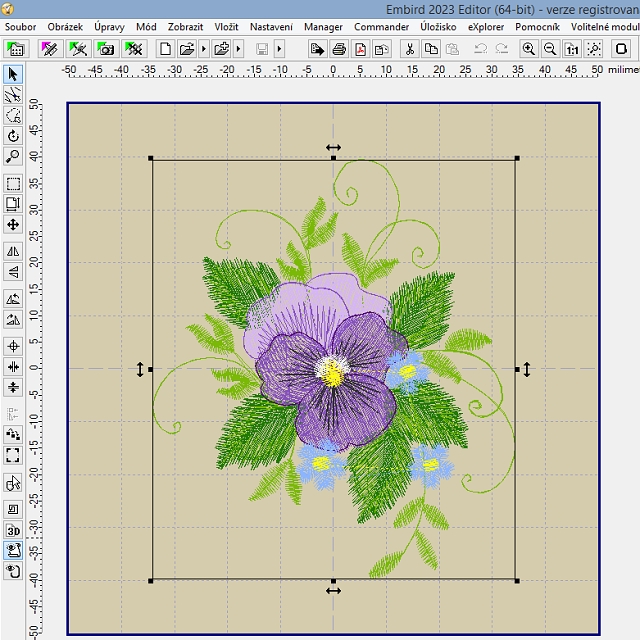Image resolution: width=640 pixels, height=640 pixels.
Task: Click the scissors cut icon
Action: click(409, 48)
